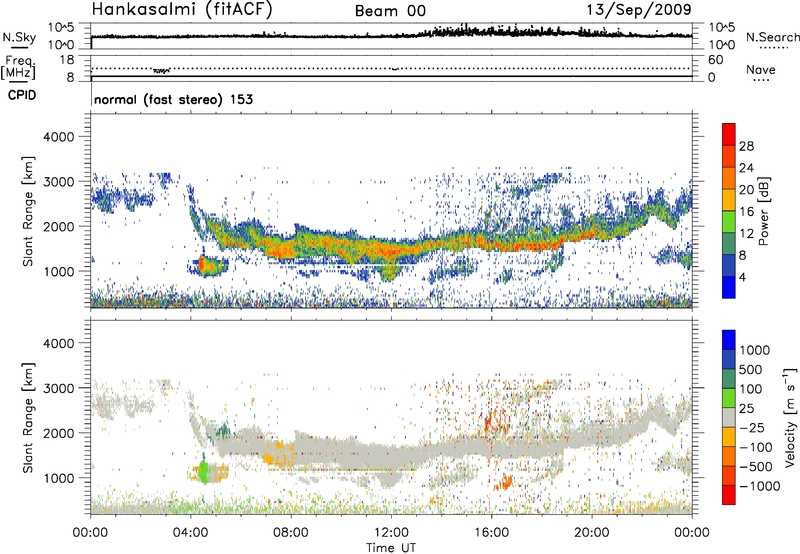The height and width of the screenshot is (554, 800).
Task: Click the "Time UT" axis title
Action: point(391,548)
